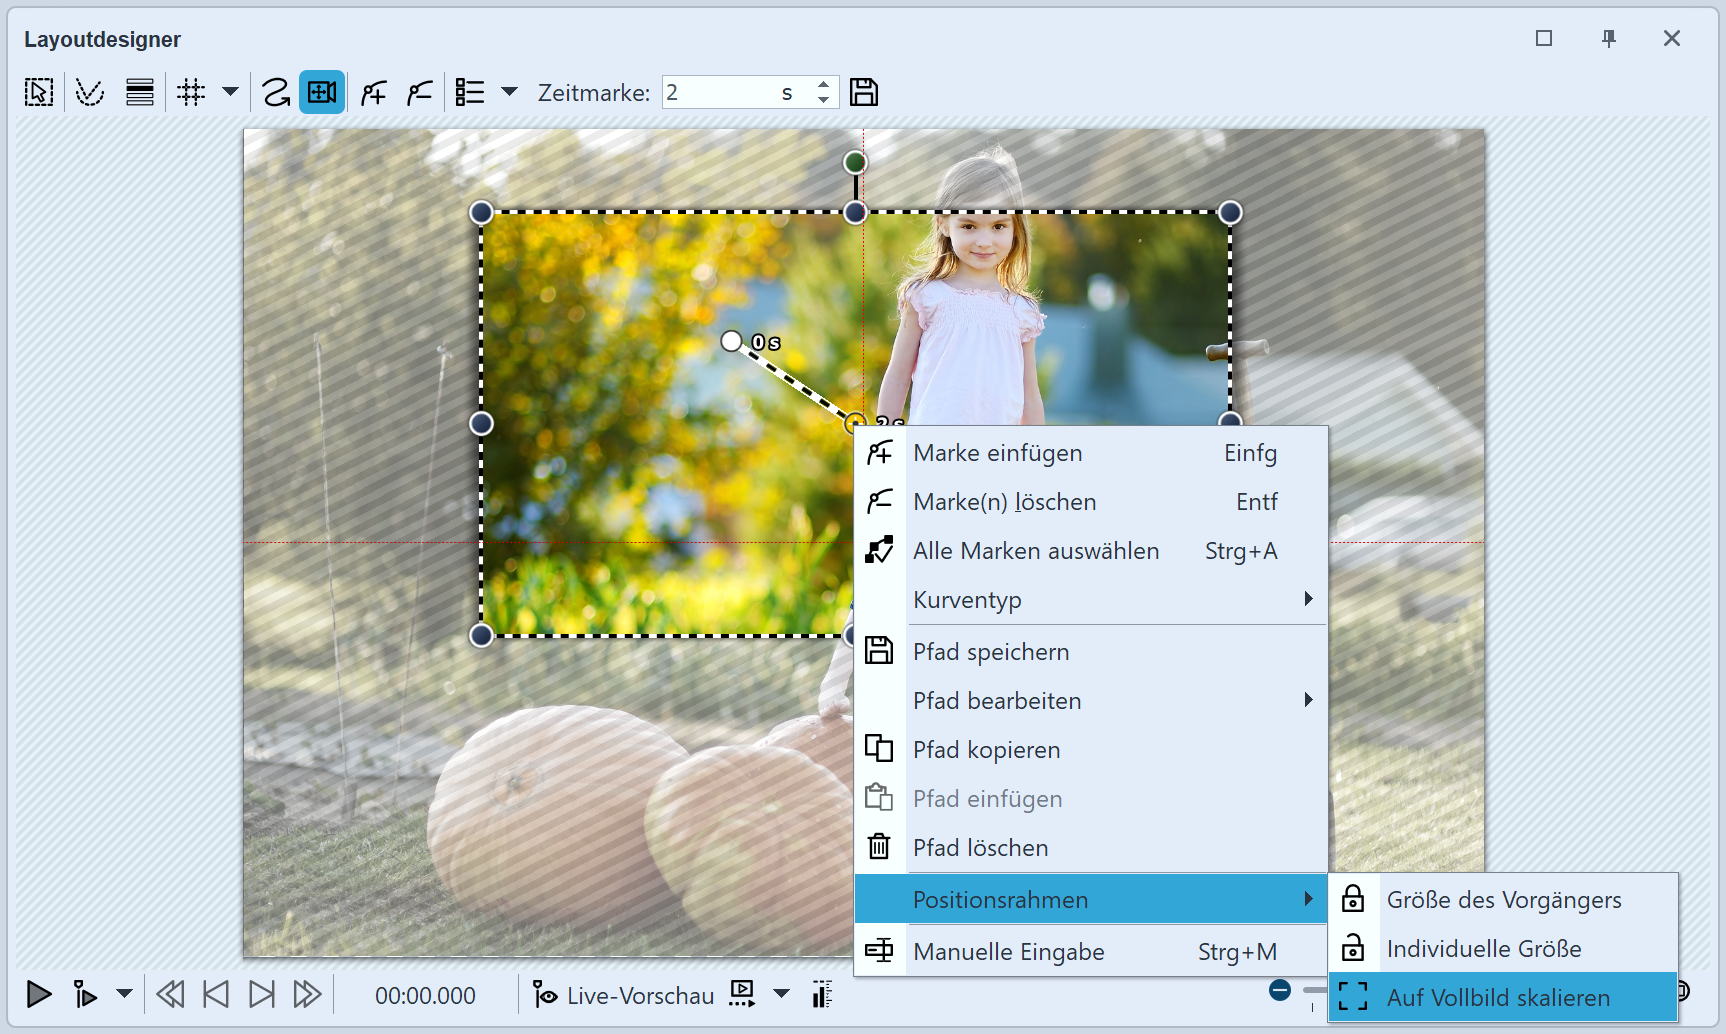This screenshot has width=1726, height=1034.
Task: Click Manuelle Eingabe menu entry
Action: point(1008,952)
